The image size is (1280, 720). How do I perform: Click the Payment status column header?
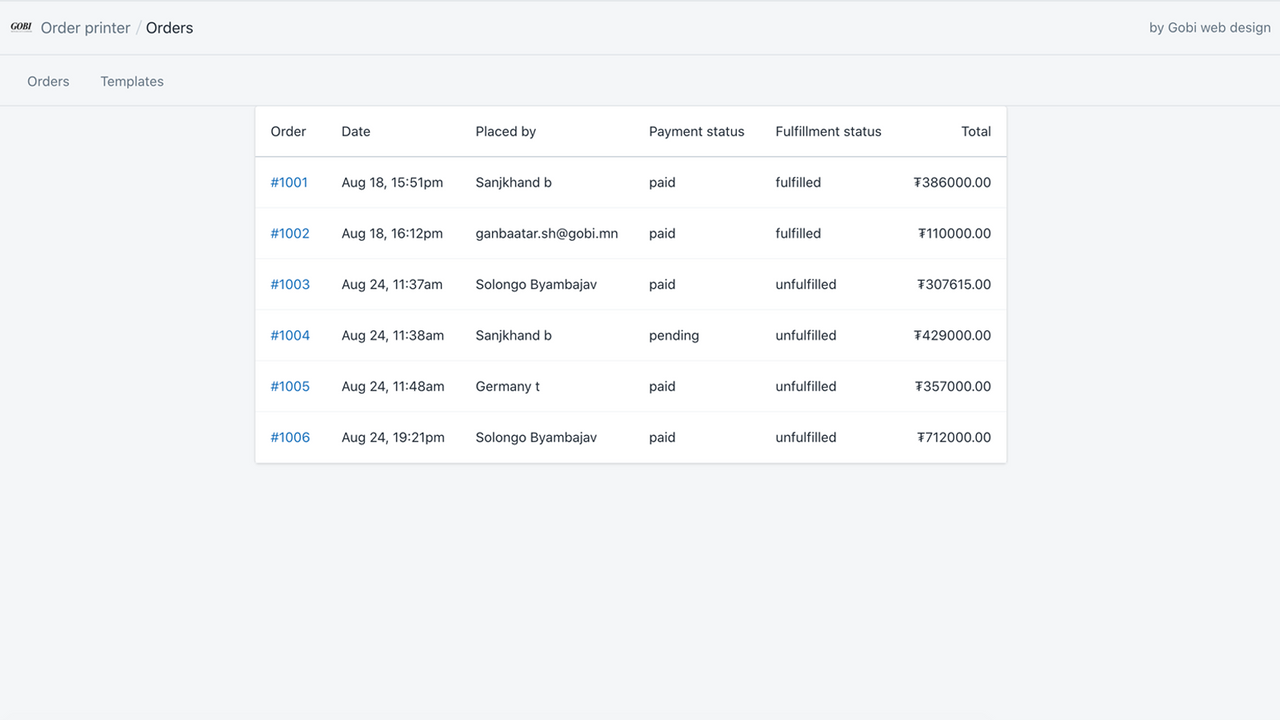pyautogui.click(x=697, y=131)
